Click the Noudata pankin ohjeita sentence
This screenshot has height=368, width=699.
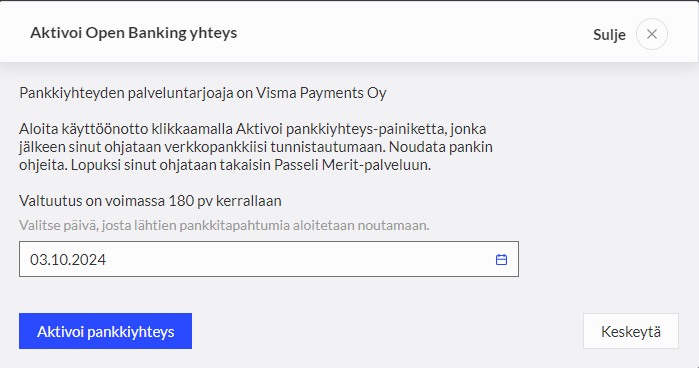[256, 156]
